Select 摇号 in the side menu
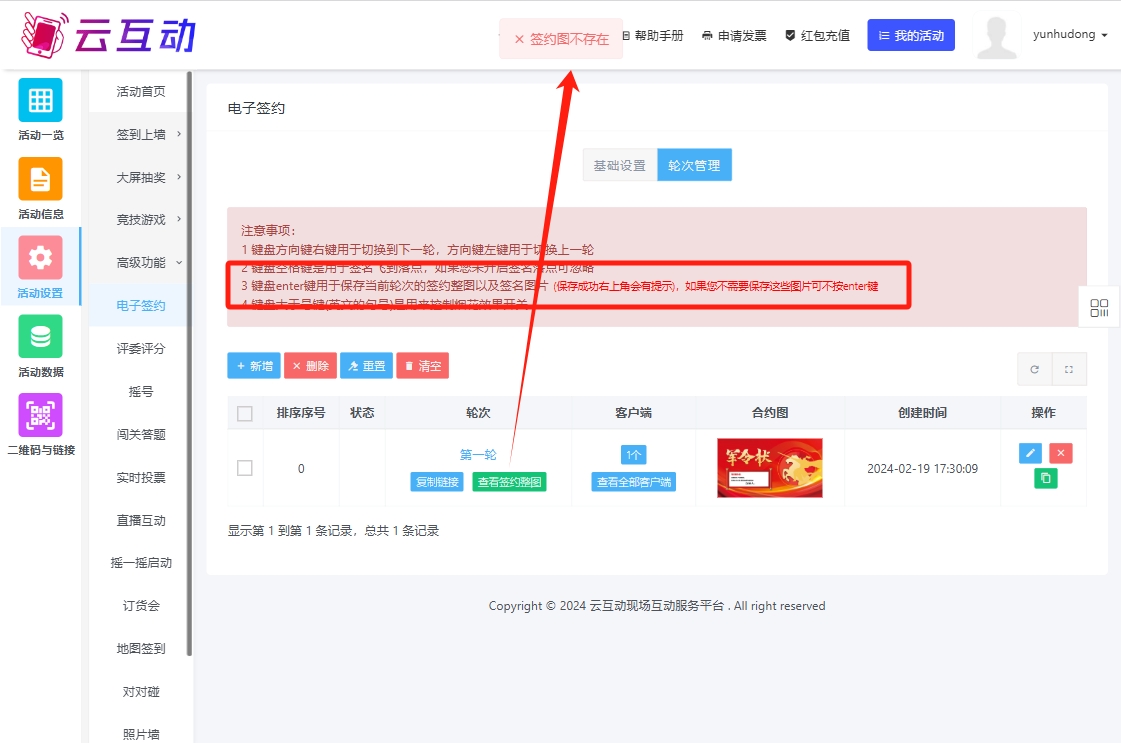Viewport: 1121px width, 743px height. click(x=141, y=391)
